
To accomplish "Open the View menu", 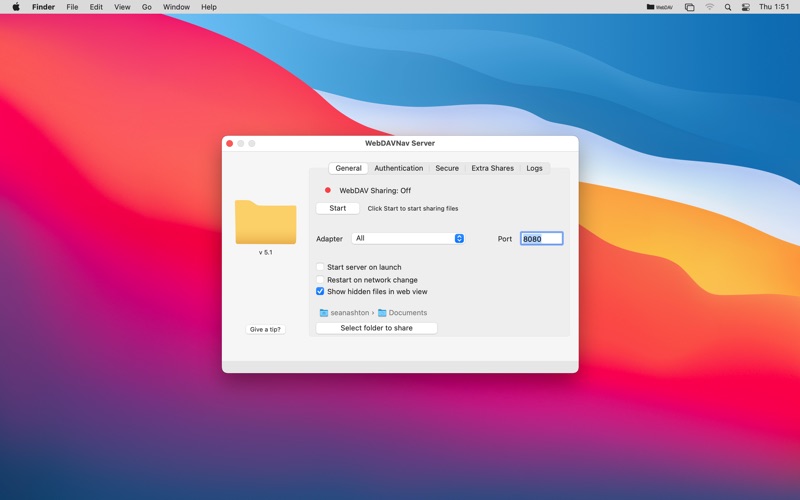I will [x=122, y=7].
